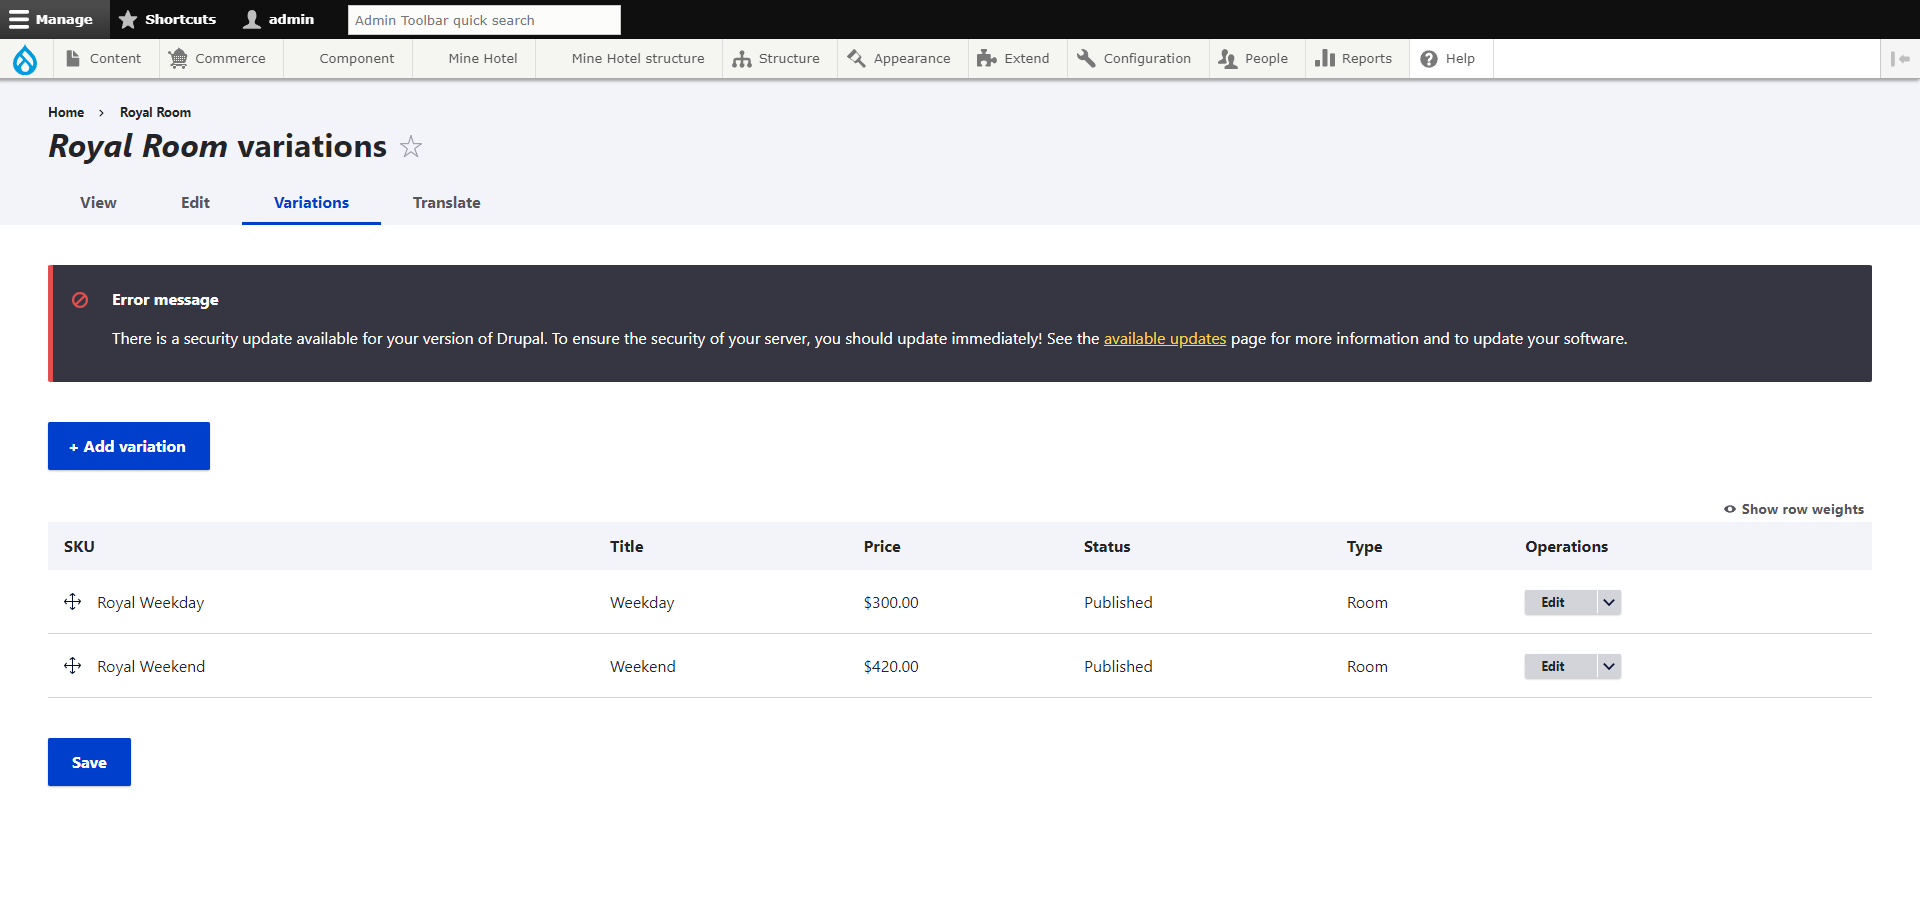Toggle Show row weights
This screenshot has height=919, width=1920.
[1794, 509]
